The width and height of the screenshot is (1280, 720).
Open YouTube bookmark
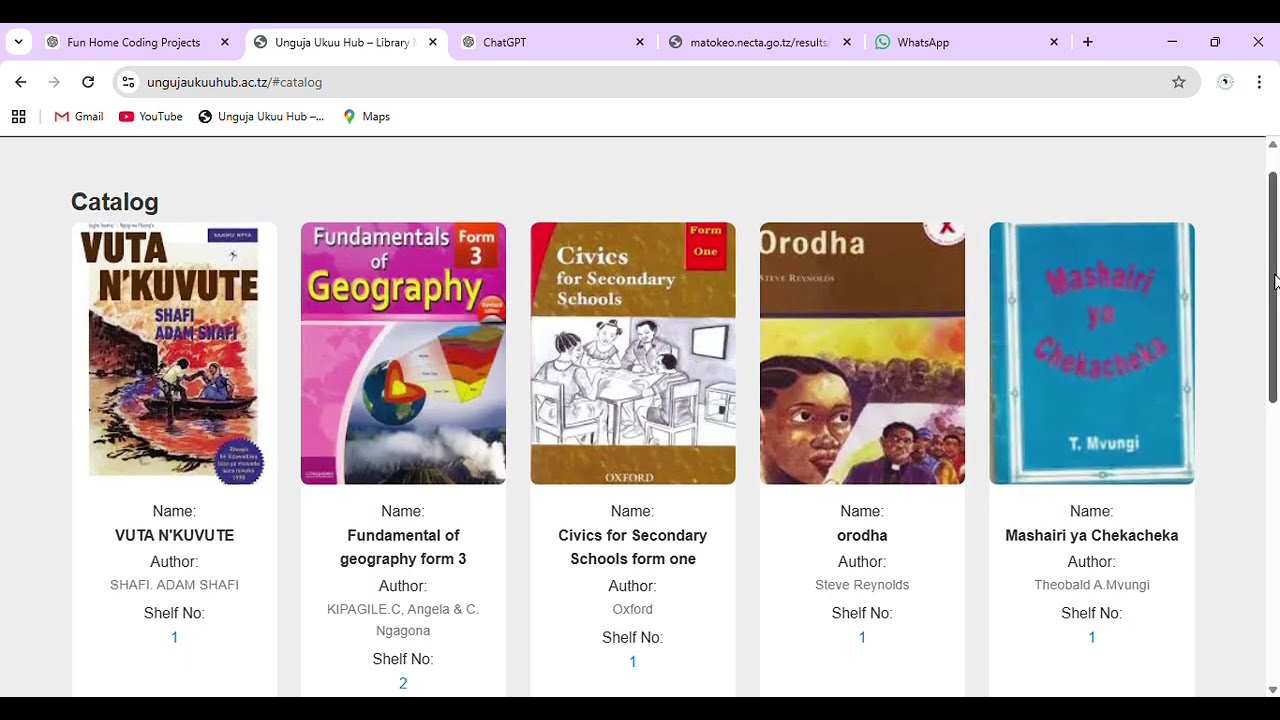(x=151, y=117)
